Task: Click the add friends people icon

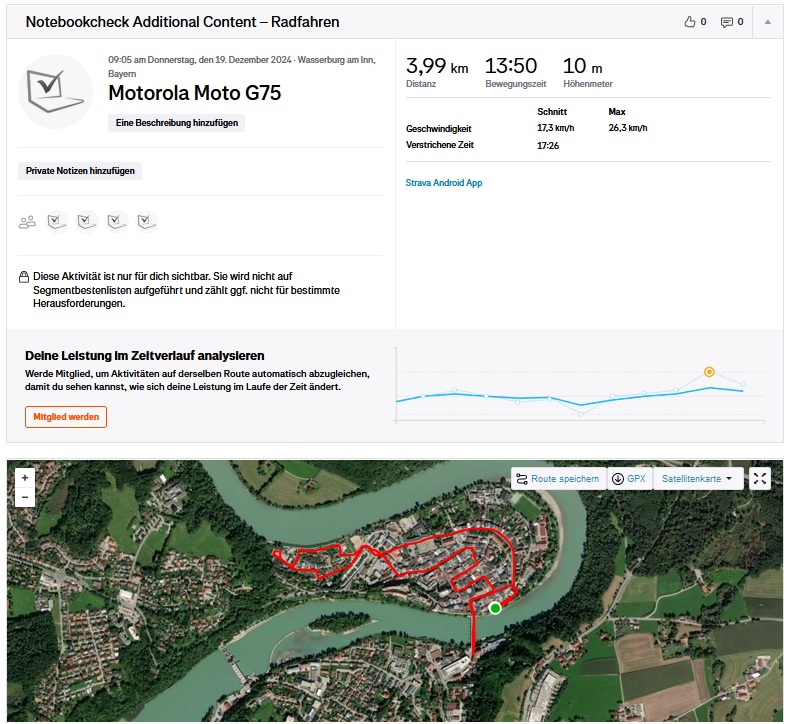Action: pos(27,221)
